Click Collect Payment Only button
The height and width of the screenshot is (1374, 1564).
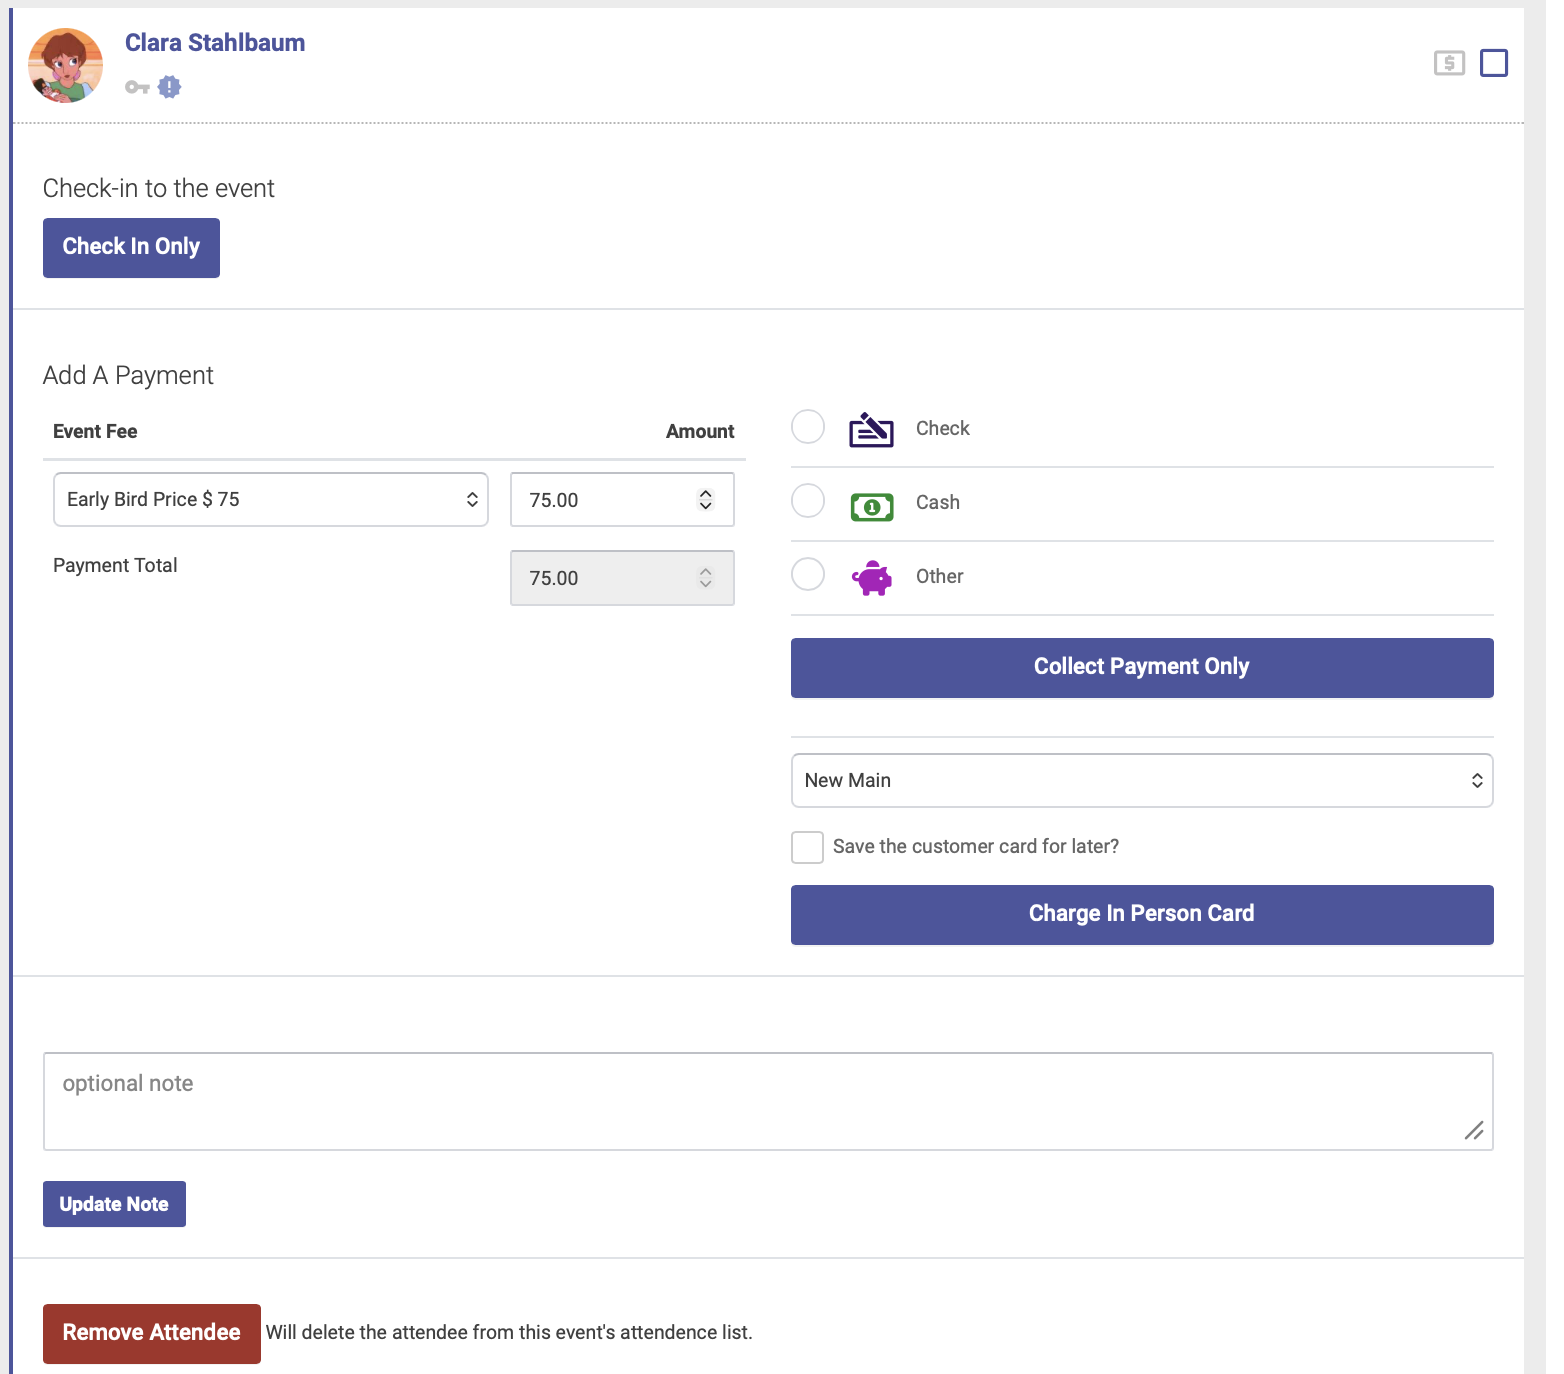tap(1142, 668)
